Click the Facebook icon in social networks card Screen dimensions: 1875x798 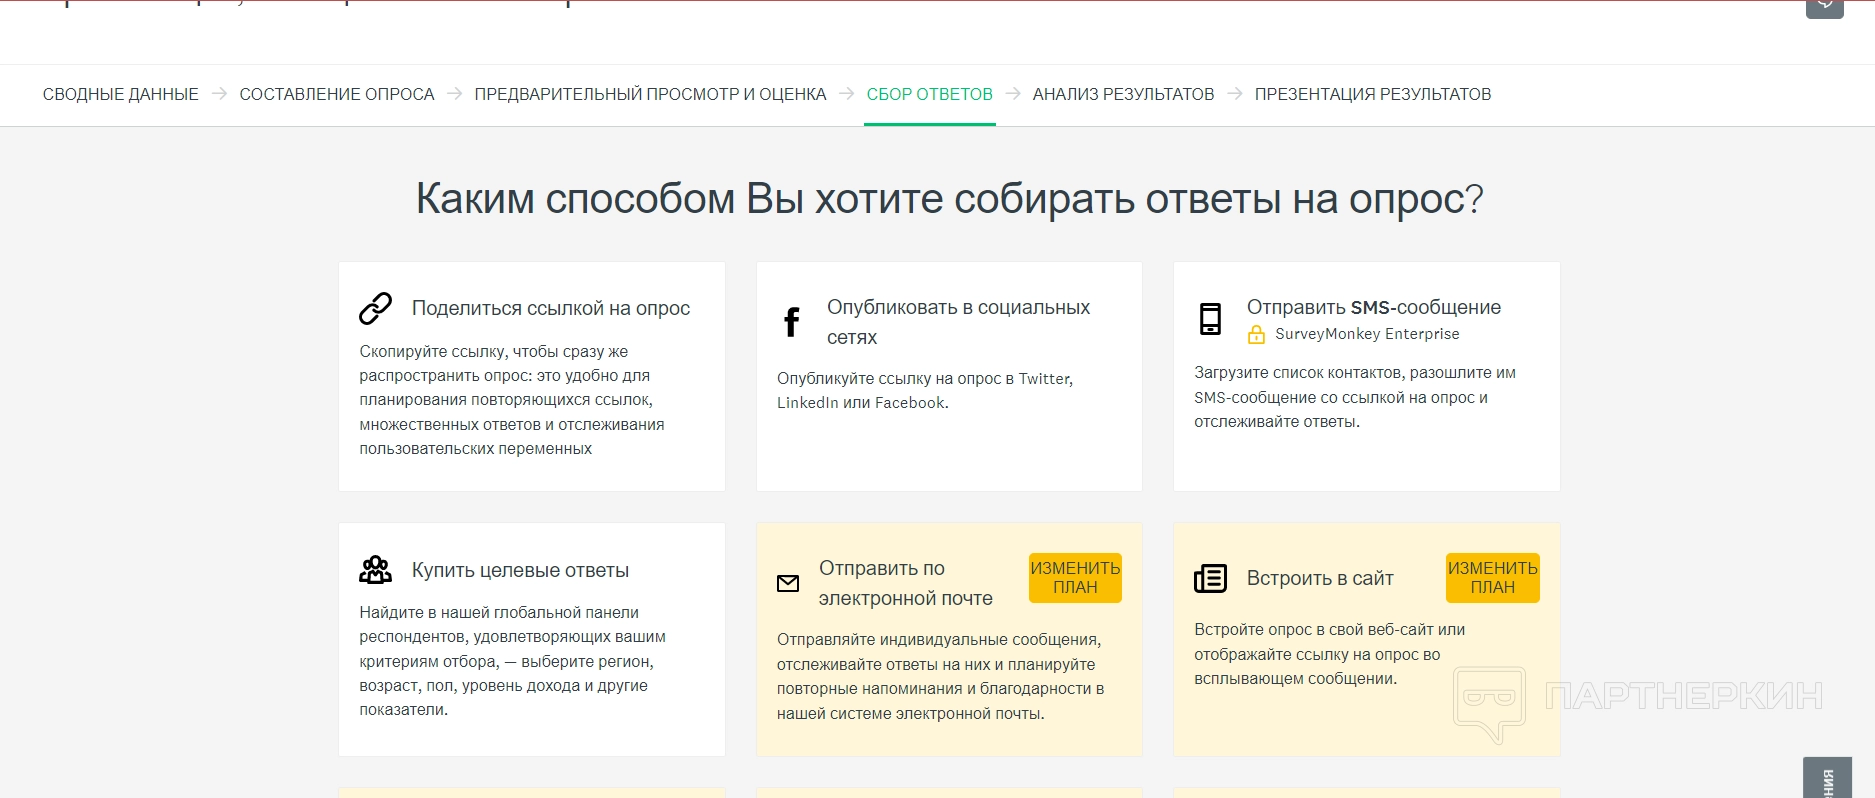pos(791,322)
